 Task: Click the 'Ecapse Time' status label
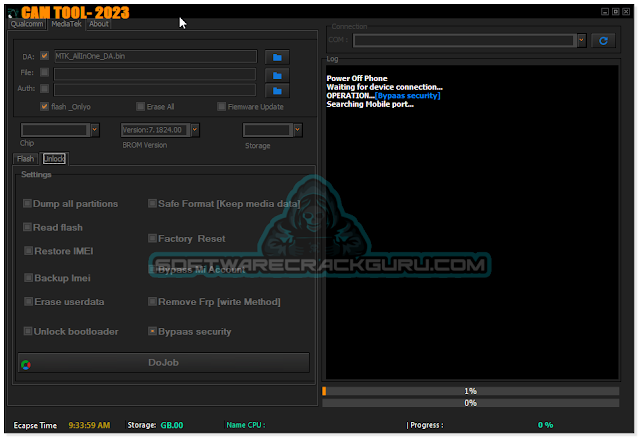point(35,425)
